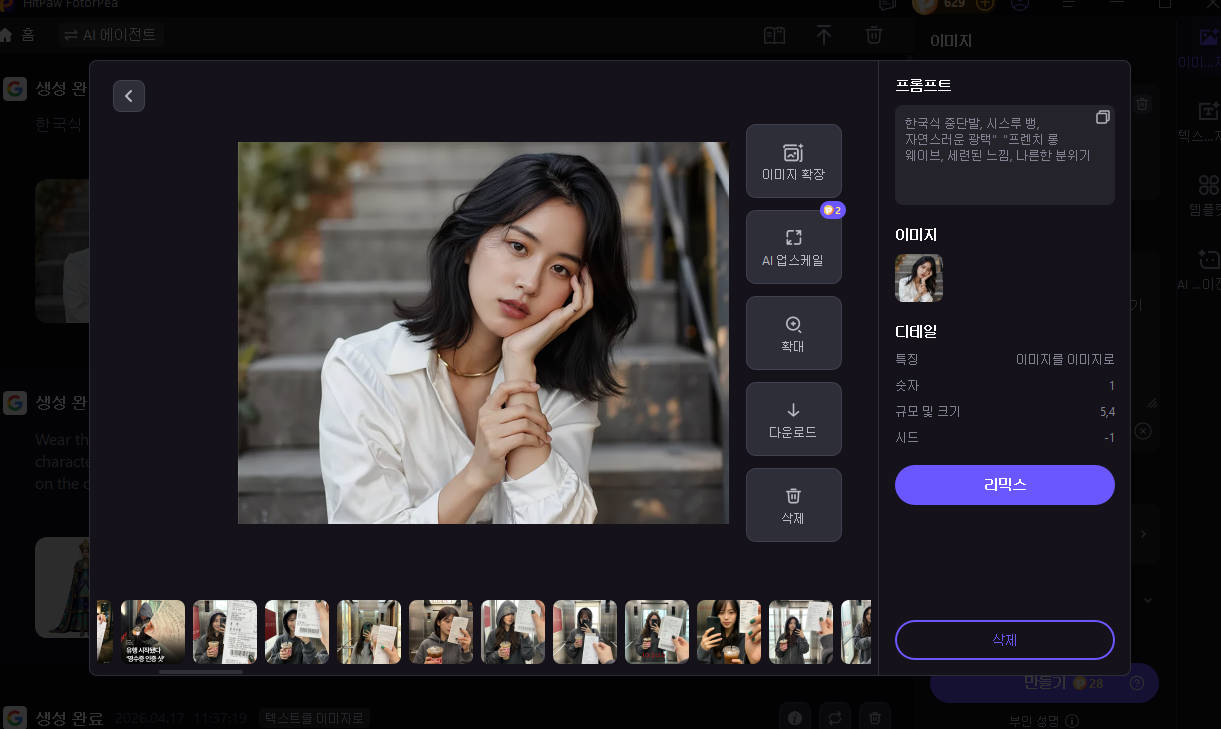Copy the prompt text with the copy icon
Screen dimensions: 1221x729
point(1103,117)
